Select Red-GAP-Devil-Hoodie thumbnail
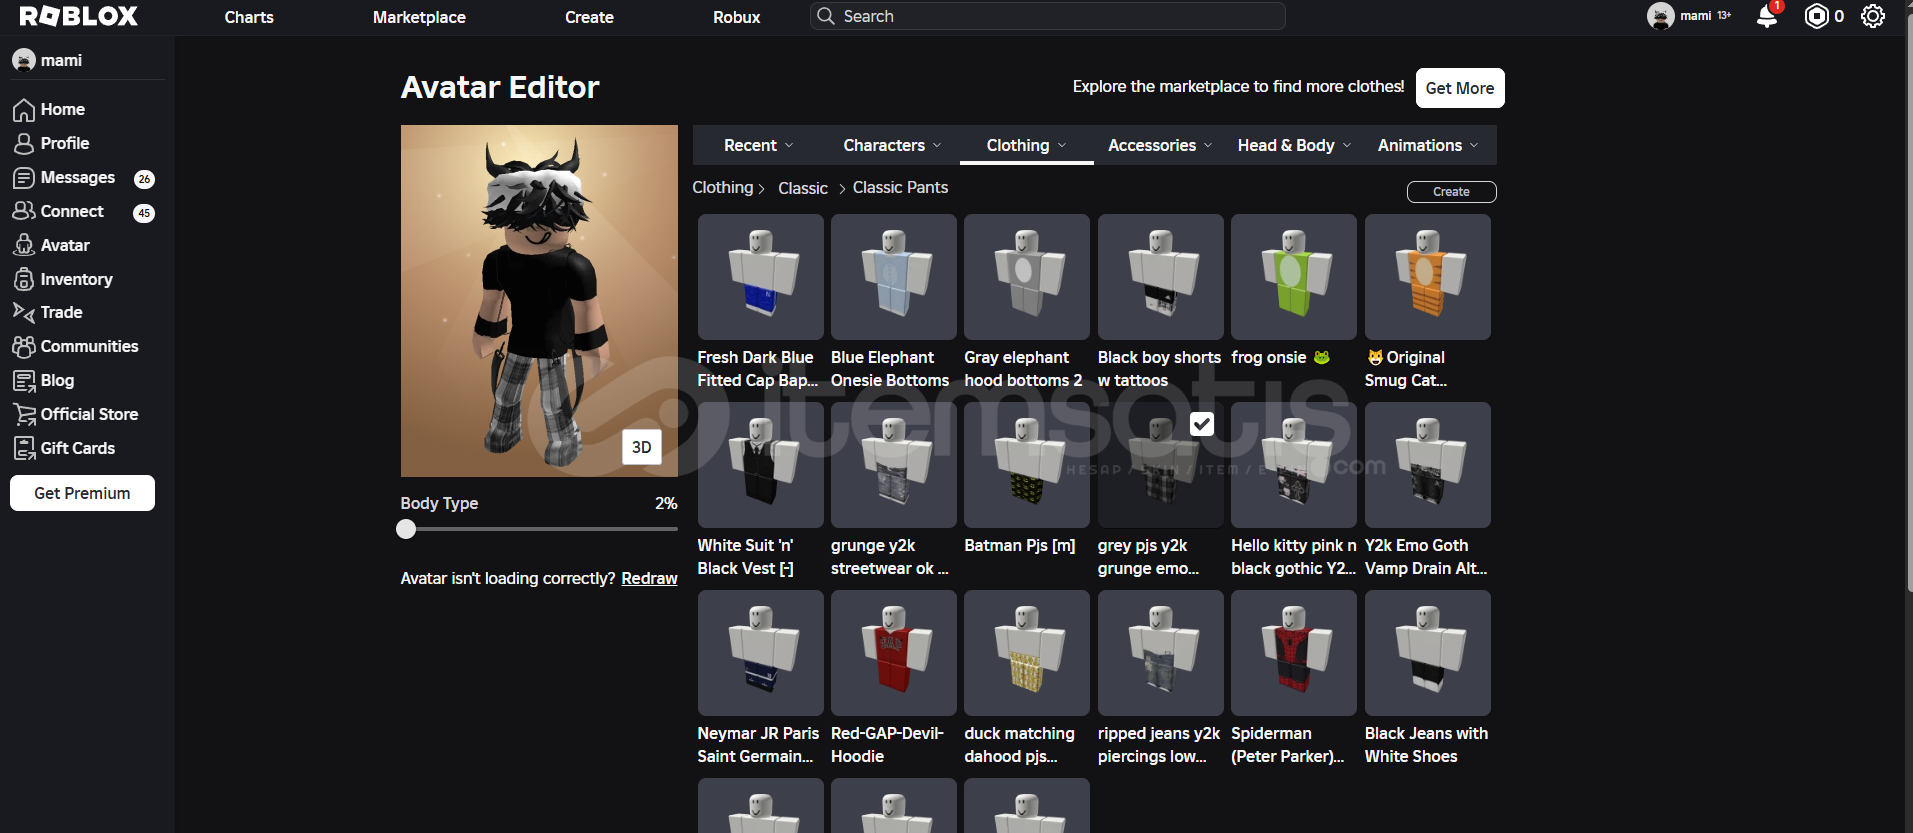 click(x=894, y=653)
